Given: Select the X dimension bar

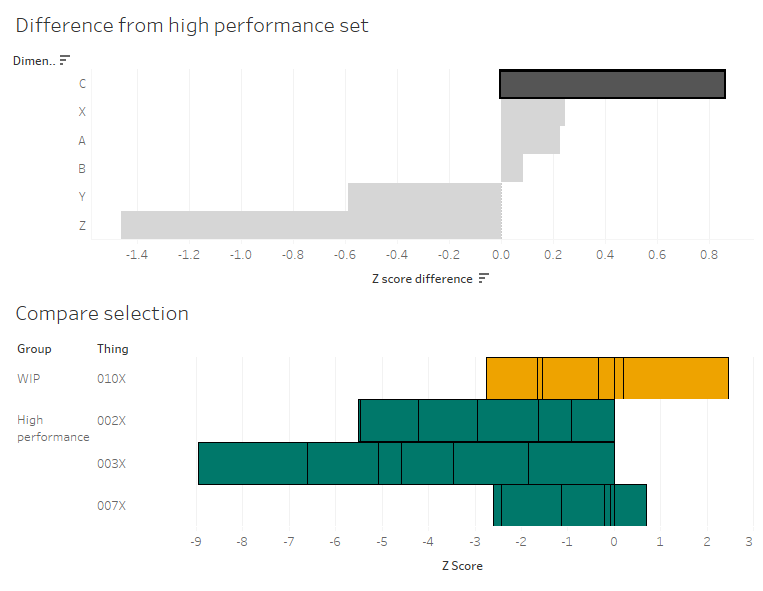Looking at the screenshot, I should click(x=533, y=112).
